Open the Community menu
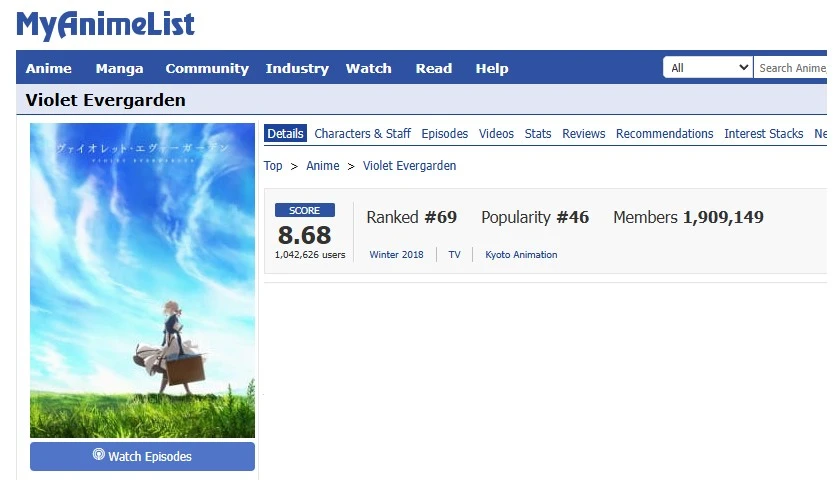Image resolution: width=835 pixels, height=486 pixels. point(207,69)
